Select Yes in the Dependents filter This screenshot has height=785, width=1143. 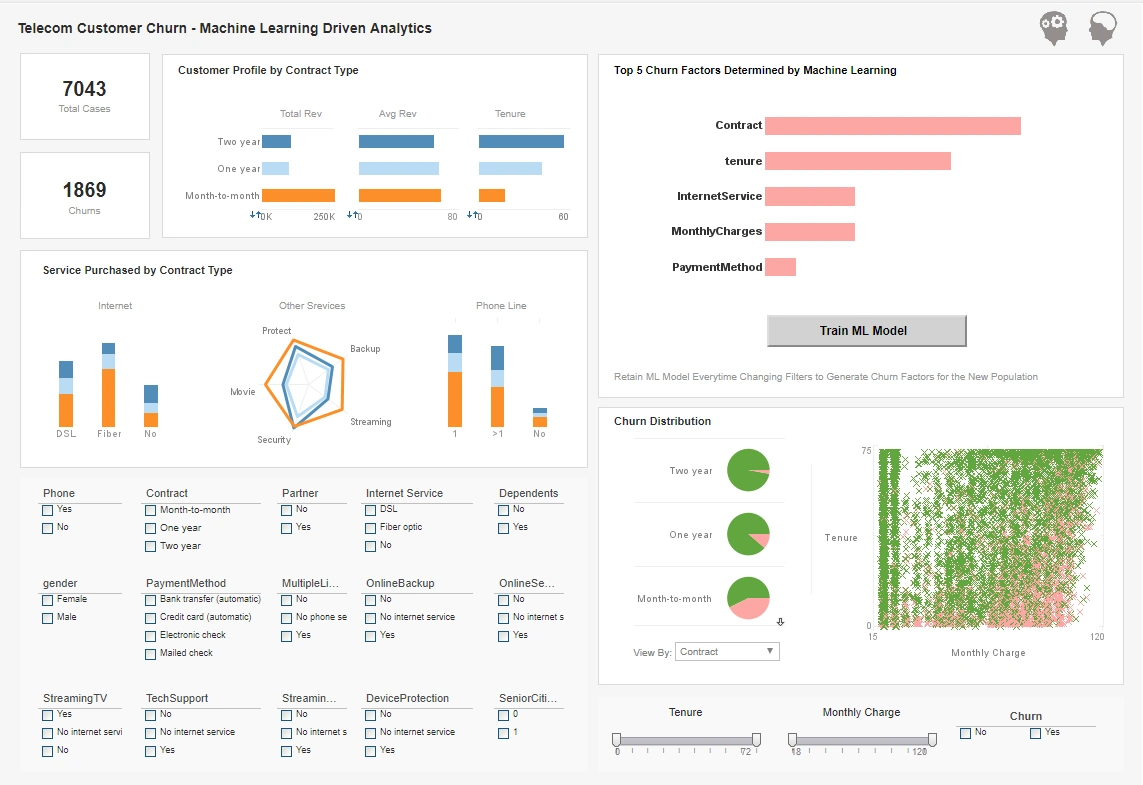(503, 527)
